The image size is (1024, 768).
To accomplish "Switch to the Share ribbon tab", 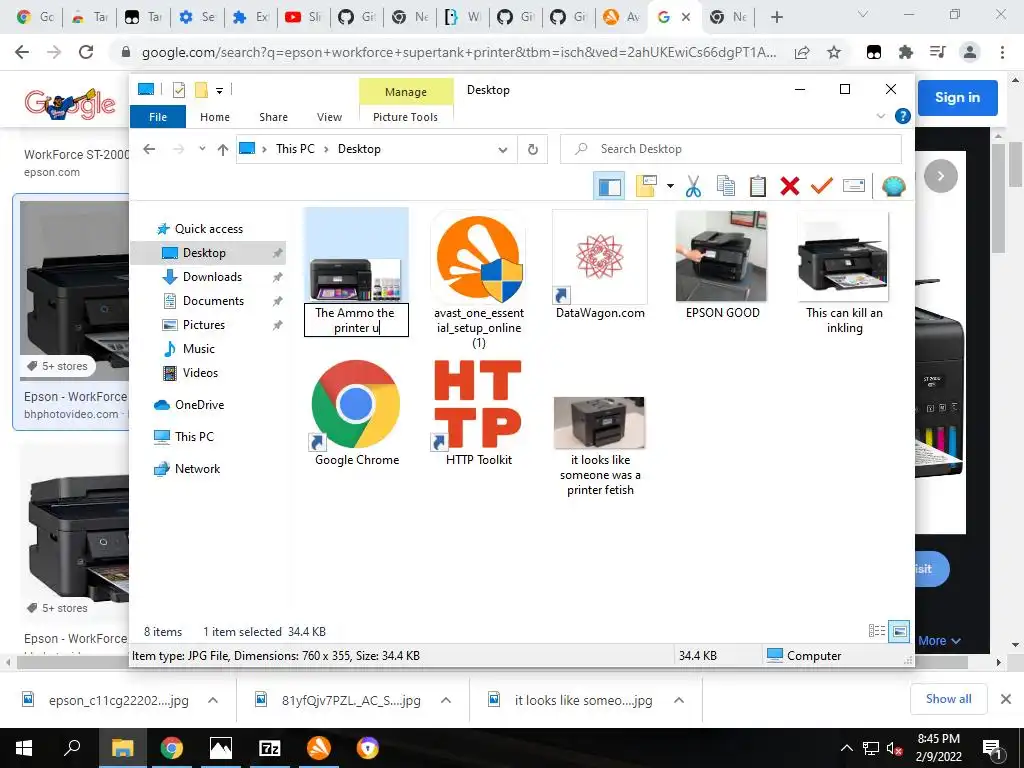I will (273, 117).
